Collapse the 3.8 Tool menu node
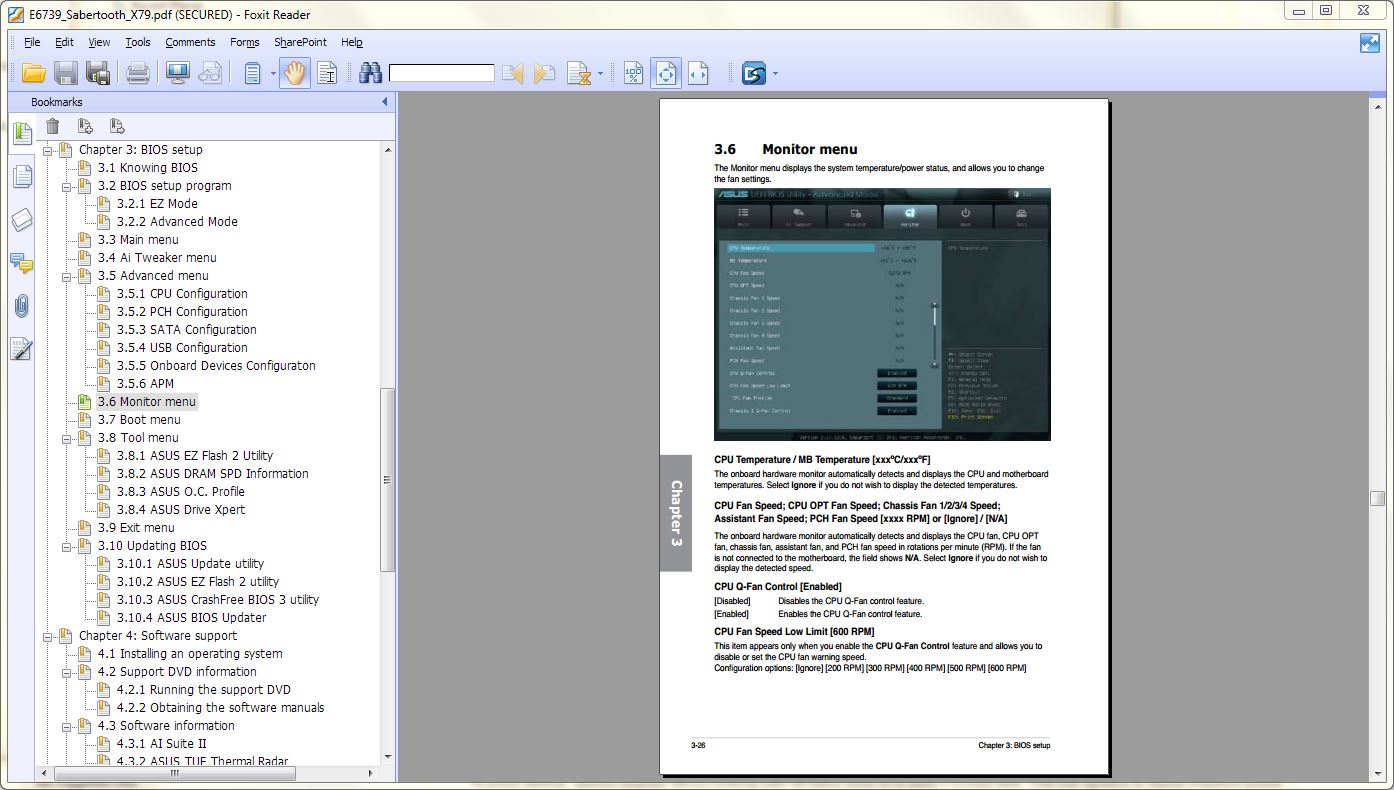 (67, 438)
